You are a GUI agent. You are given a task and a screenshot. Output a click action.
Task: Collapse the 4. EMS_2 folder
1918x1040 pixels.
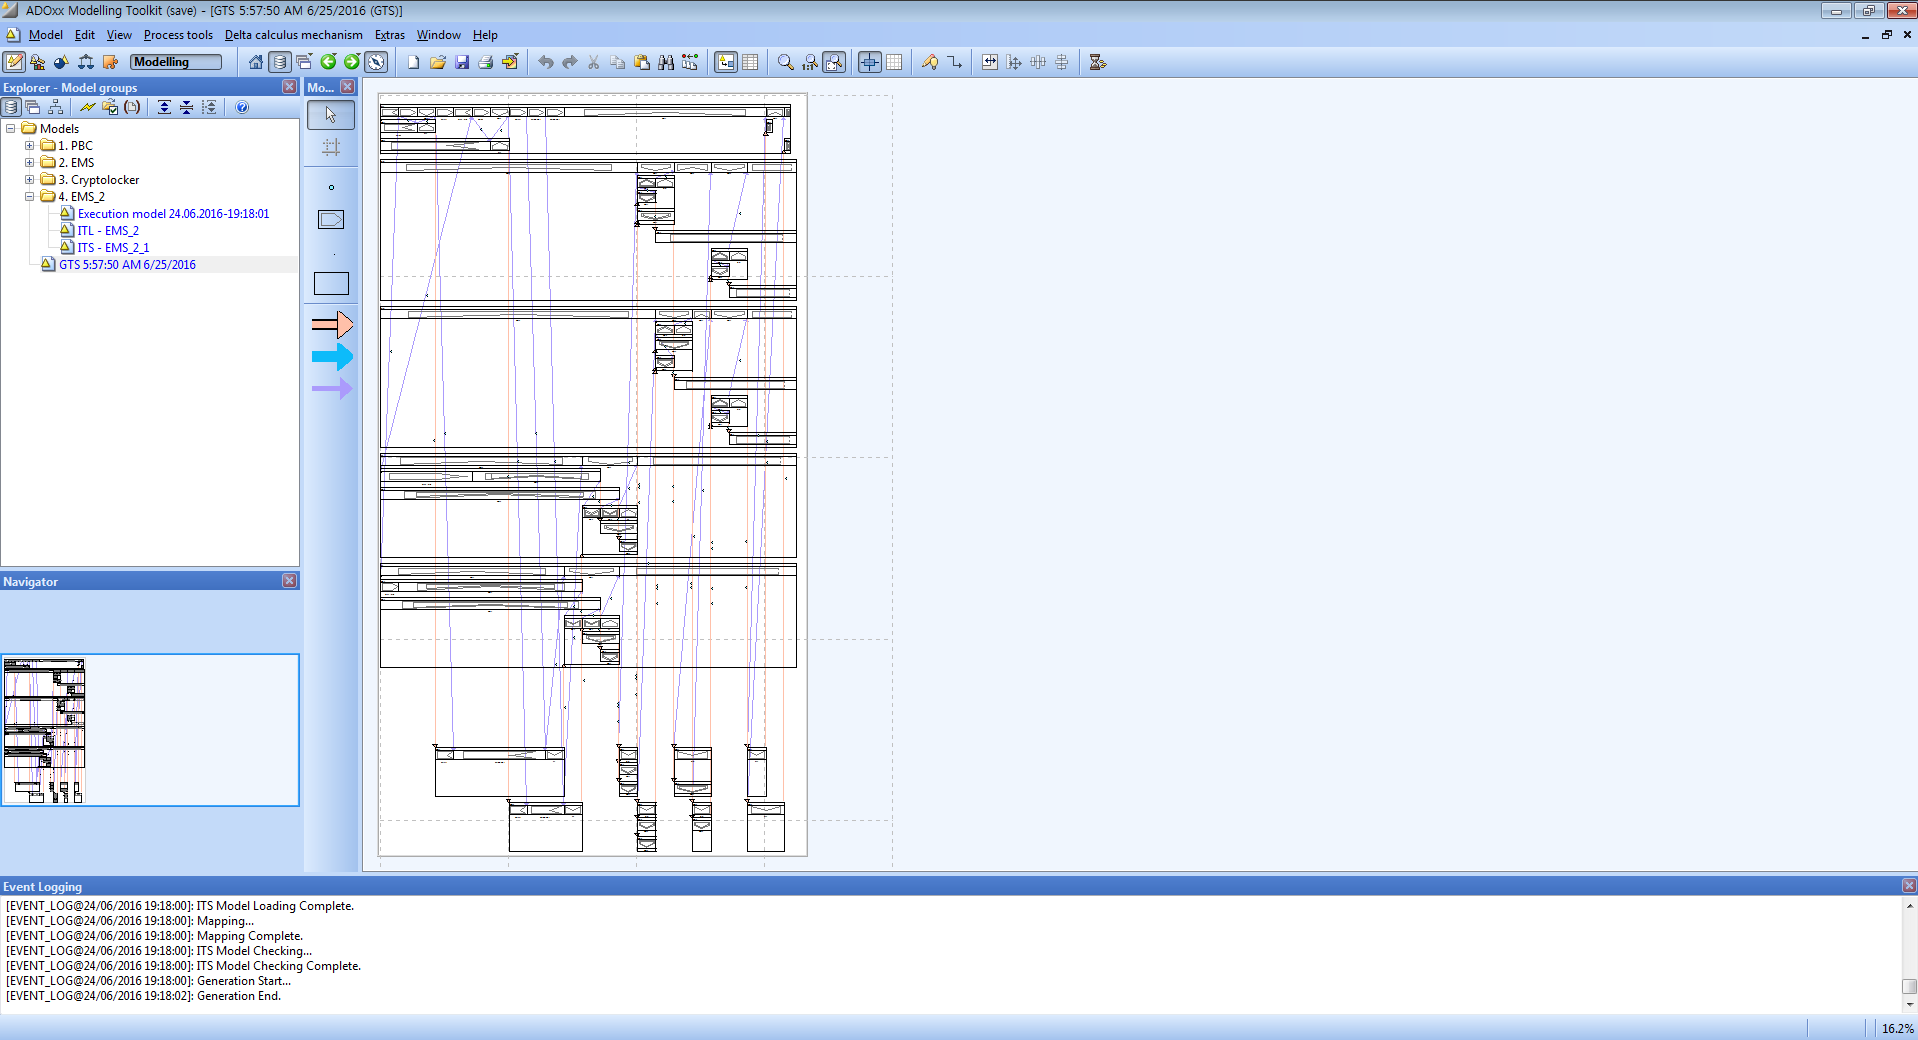pyautogui.click(x=30, y=196)
